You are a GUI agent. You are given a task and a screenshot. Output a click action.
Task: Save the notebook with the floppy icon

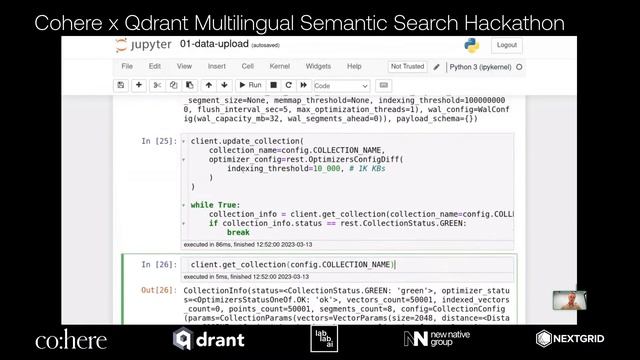121,85
